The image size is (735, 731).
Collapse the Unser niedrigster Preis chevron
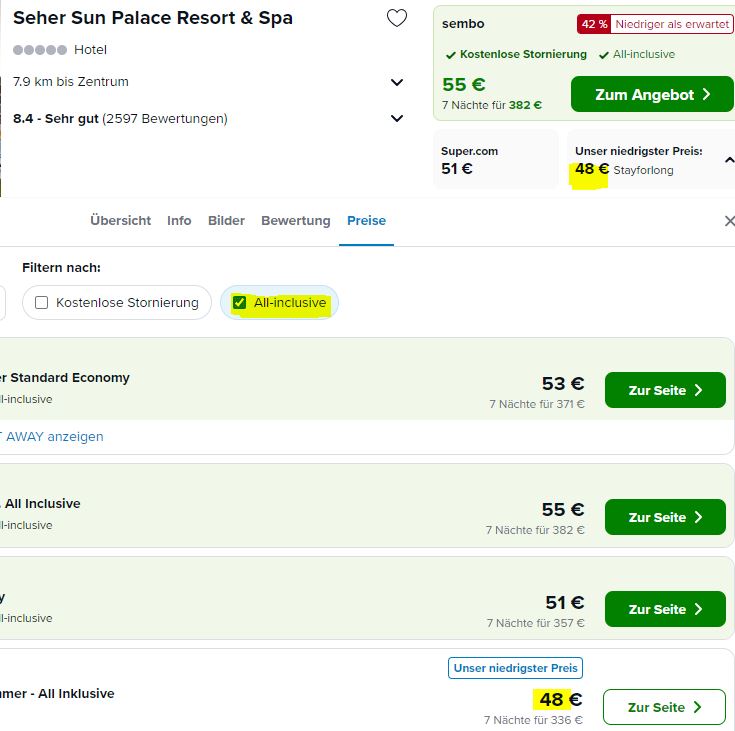pos(729,160)
